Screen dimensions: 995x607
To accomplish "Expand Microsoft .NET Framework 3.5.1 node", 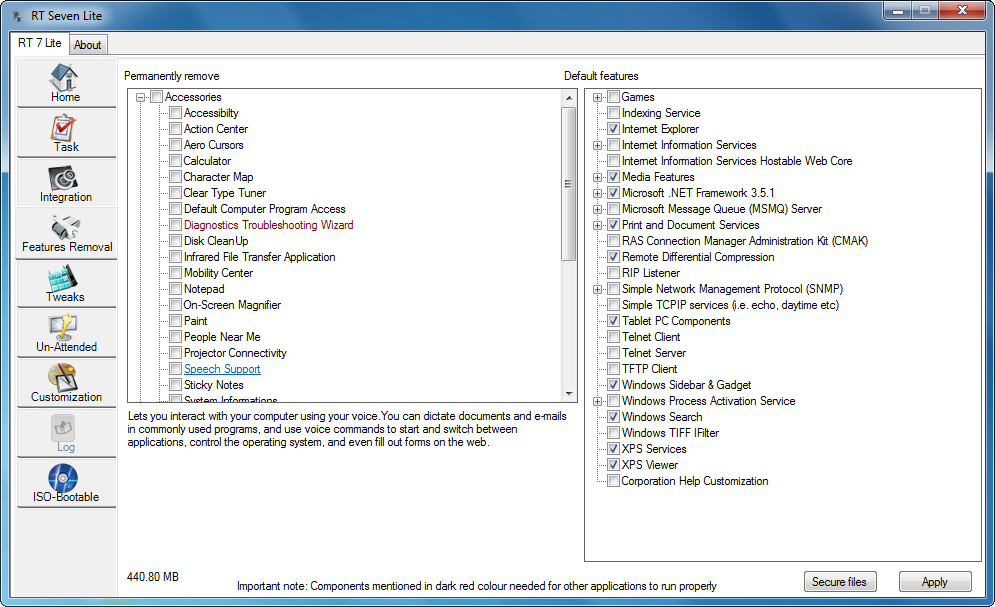I will 597,193.
